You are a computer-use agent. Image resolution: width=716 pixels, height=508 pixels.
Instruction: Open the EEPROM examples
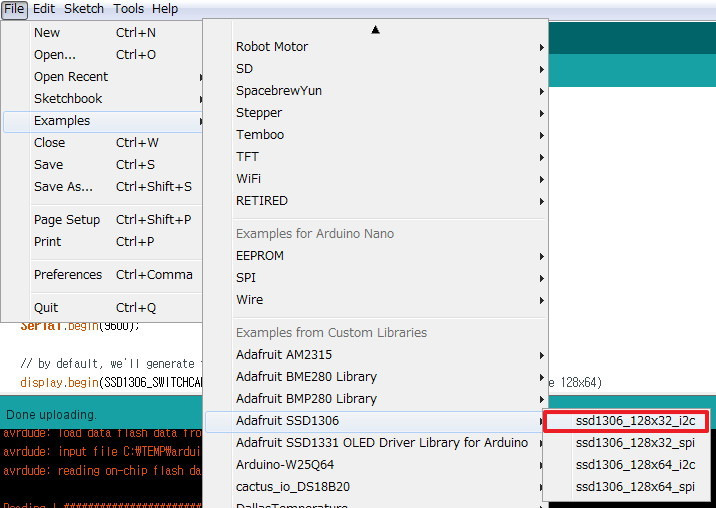coord(375,256)
